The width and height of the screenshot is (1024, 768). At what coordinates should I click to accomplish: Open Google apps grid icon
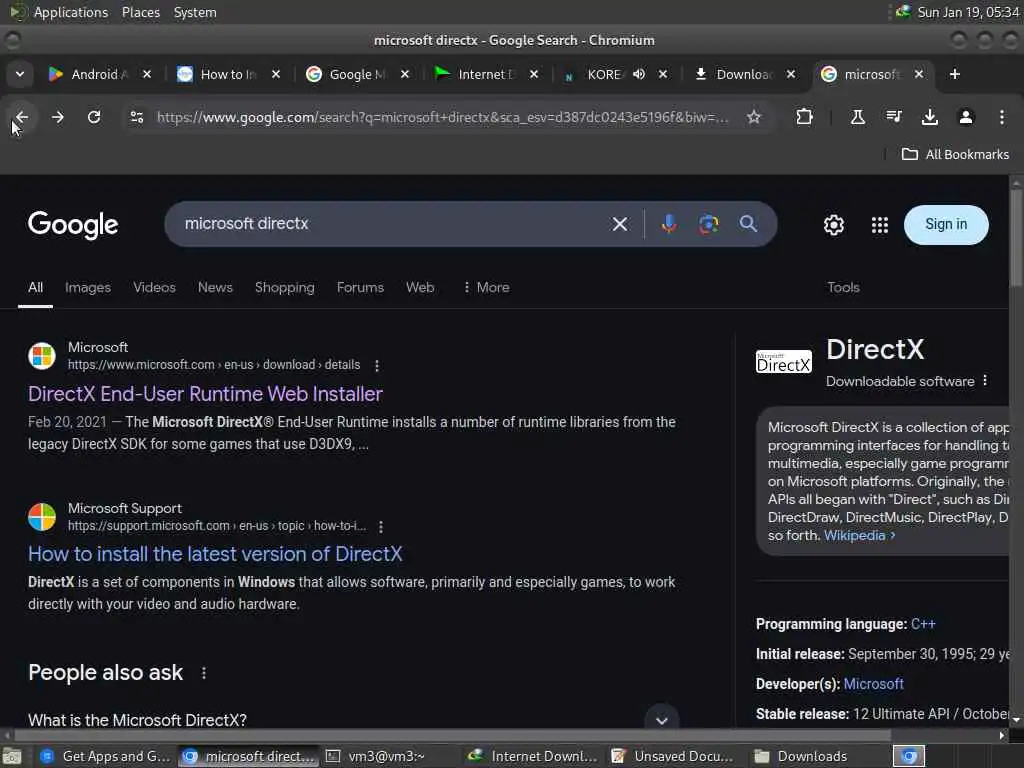[x=880, y=225]
